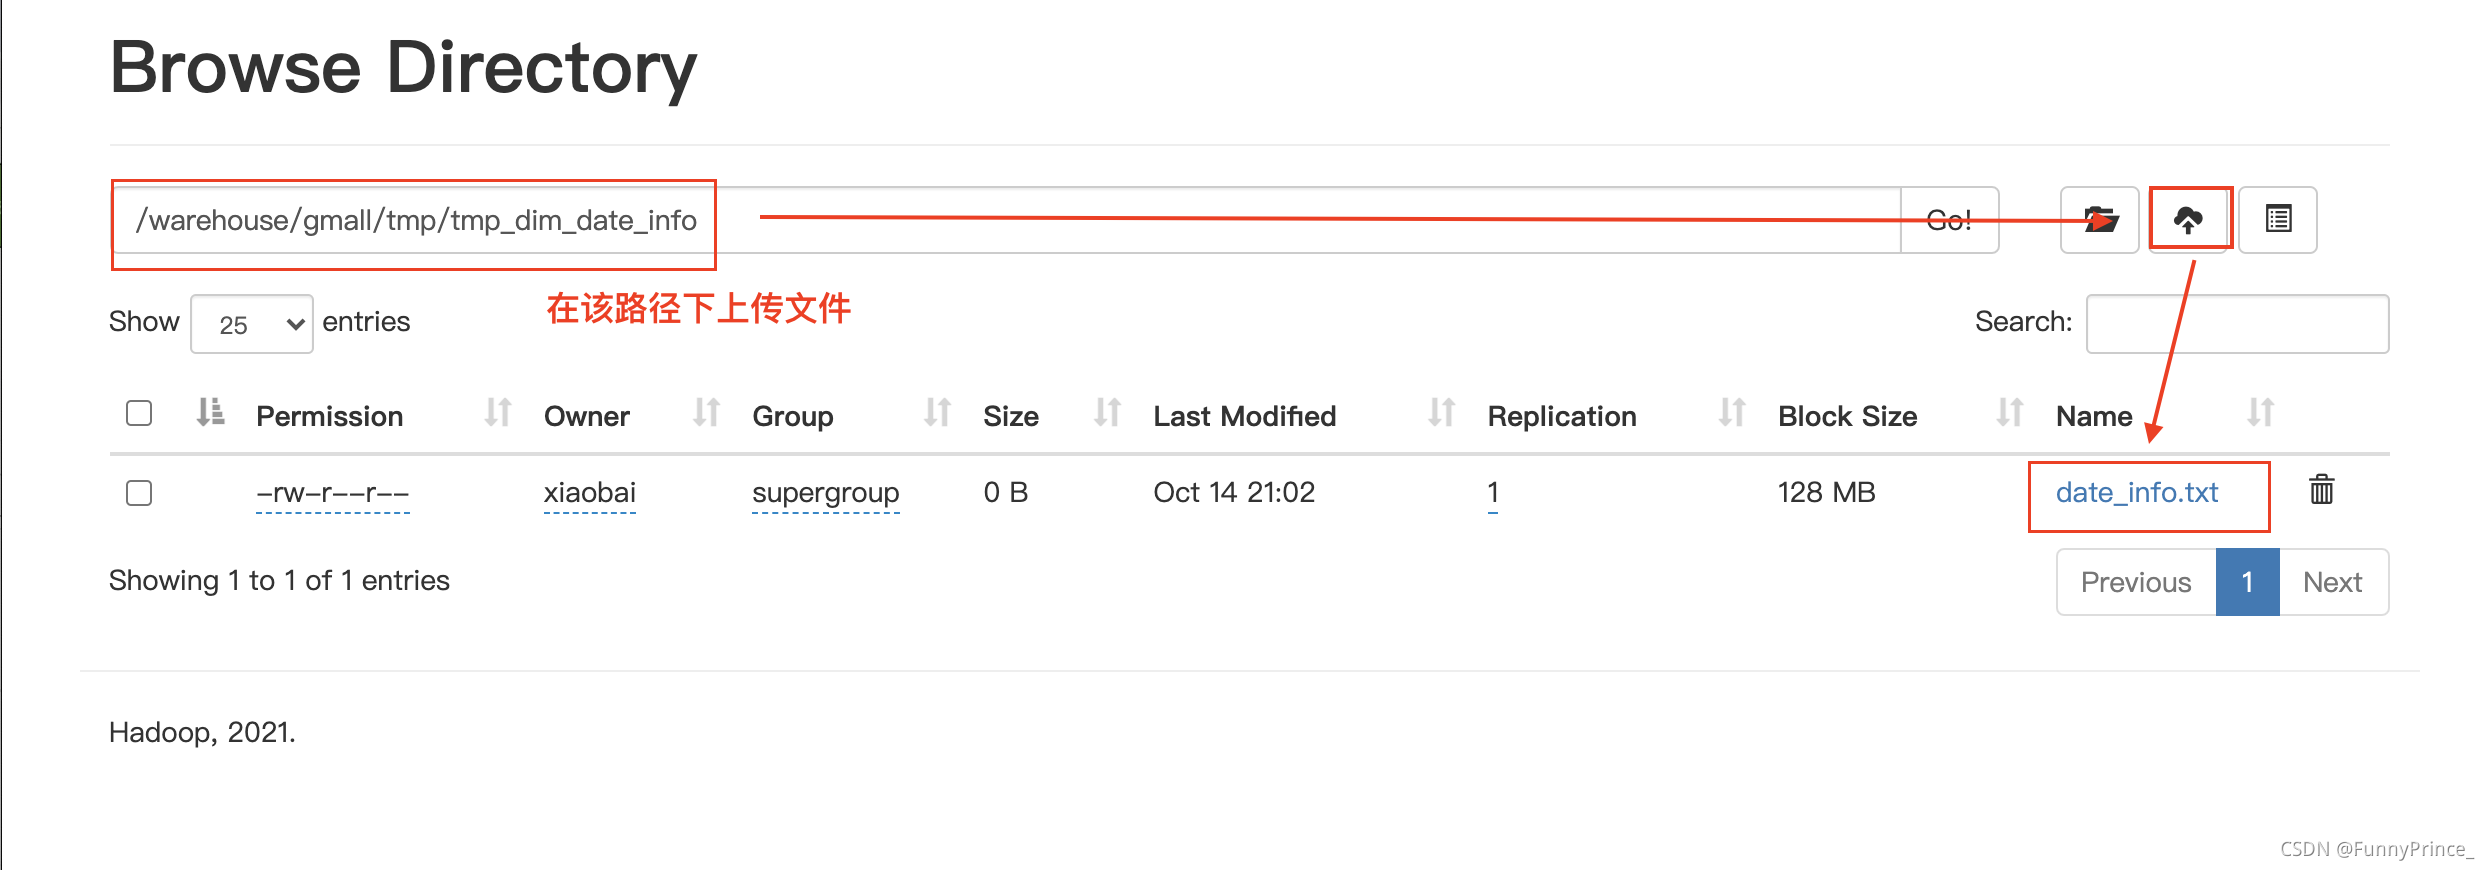Viewport: 2490px width, 870px height.
Task: Sort by Last Modified column arrows
Action: [x=1441, y=413]
